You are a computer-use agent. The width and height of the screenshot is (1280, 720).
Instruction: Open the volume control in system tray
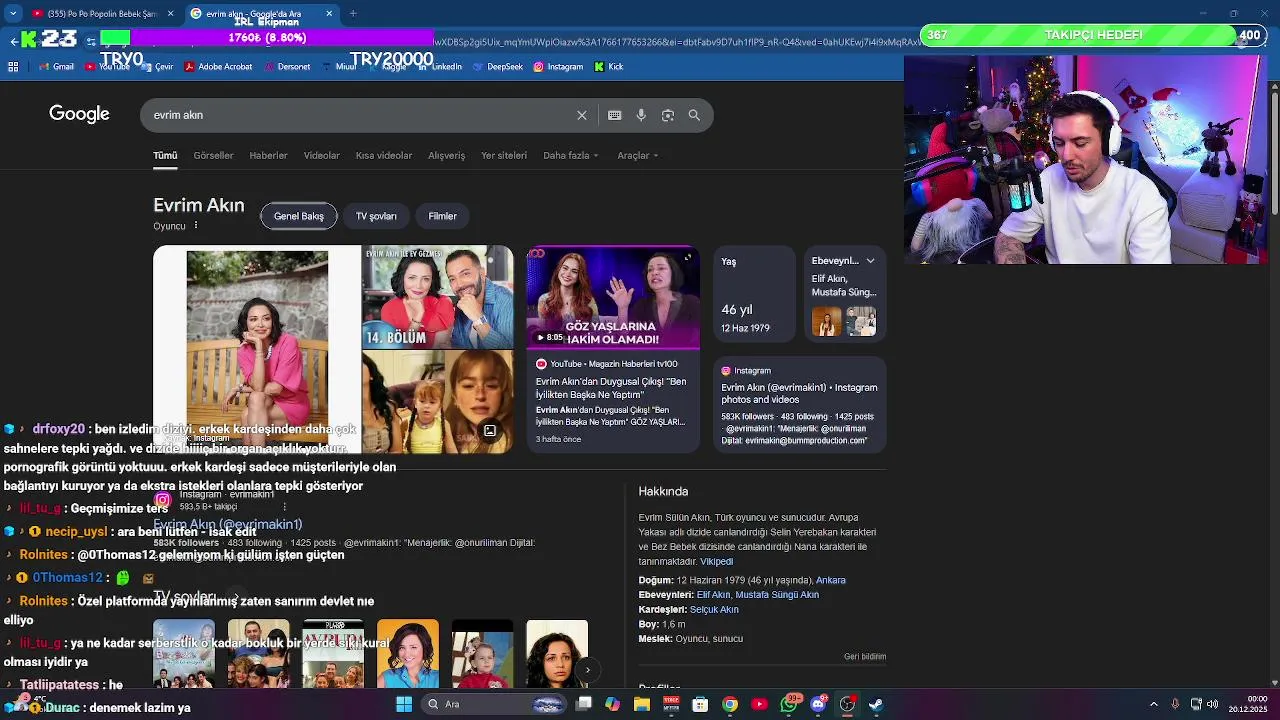pos(1215,704)
